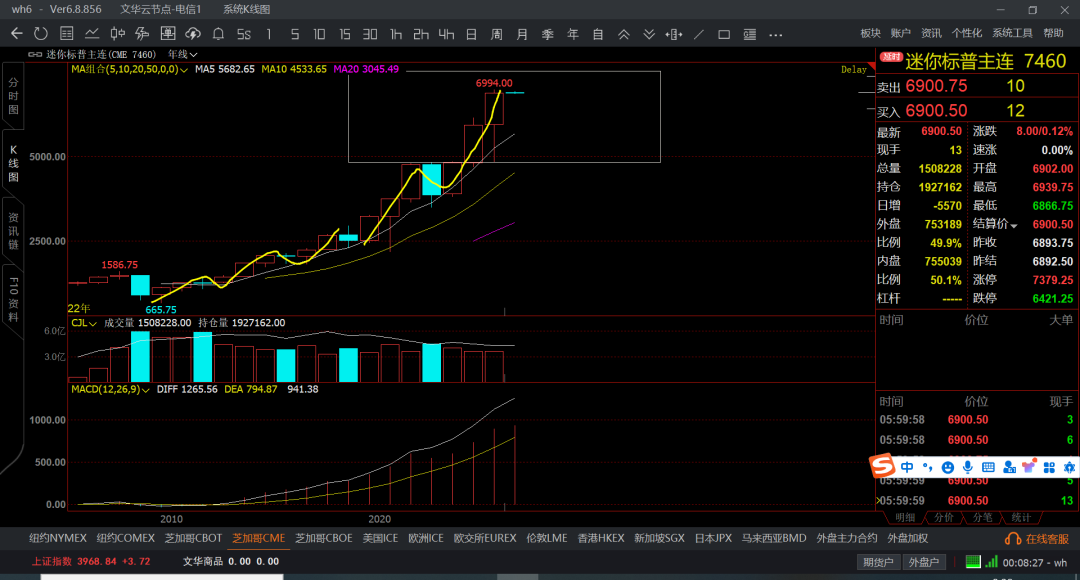Switch to the candlestick chart icon
The width and height of the screenshot is (1080, 580).
coord(117,34)
